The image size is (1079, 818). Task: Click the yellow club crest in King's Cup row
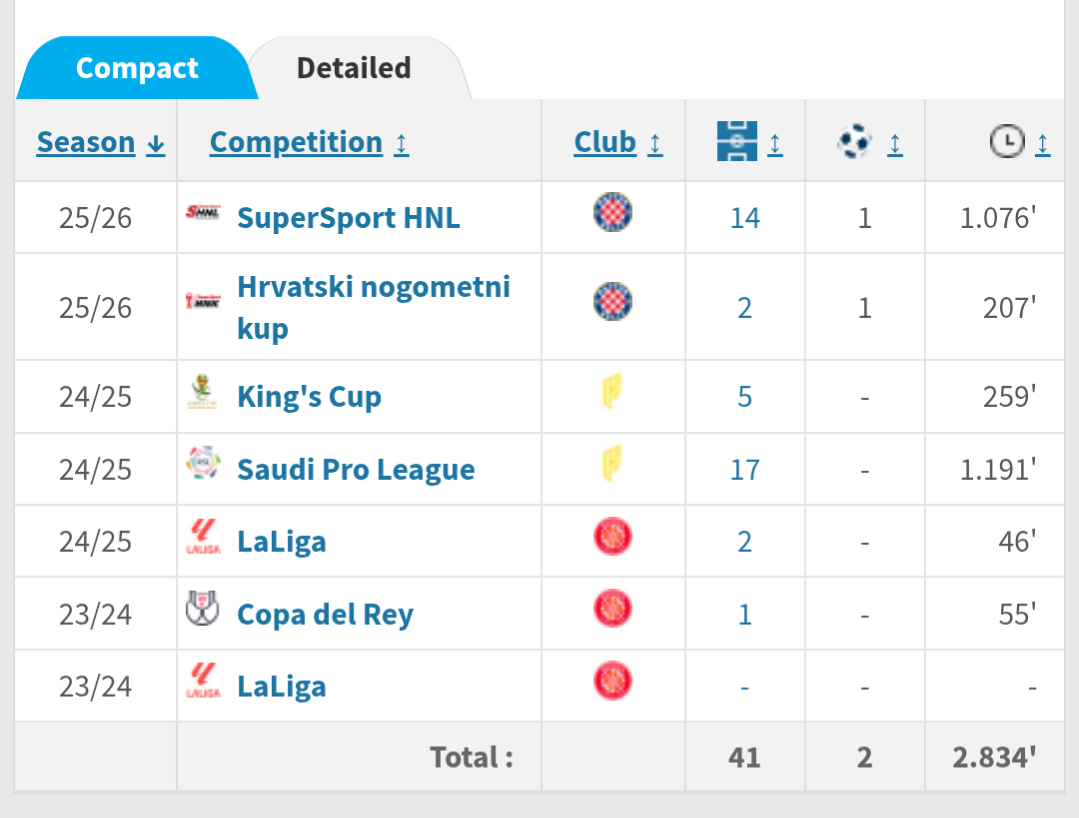pyautogui.click(x=613, y=392)
